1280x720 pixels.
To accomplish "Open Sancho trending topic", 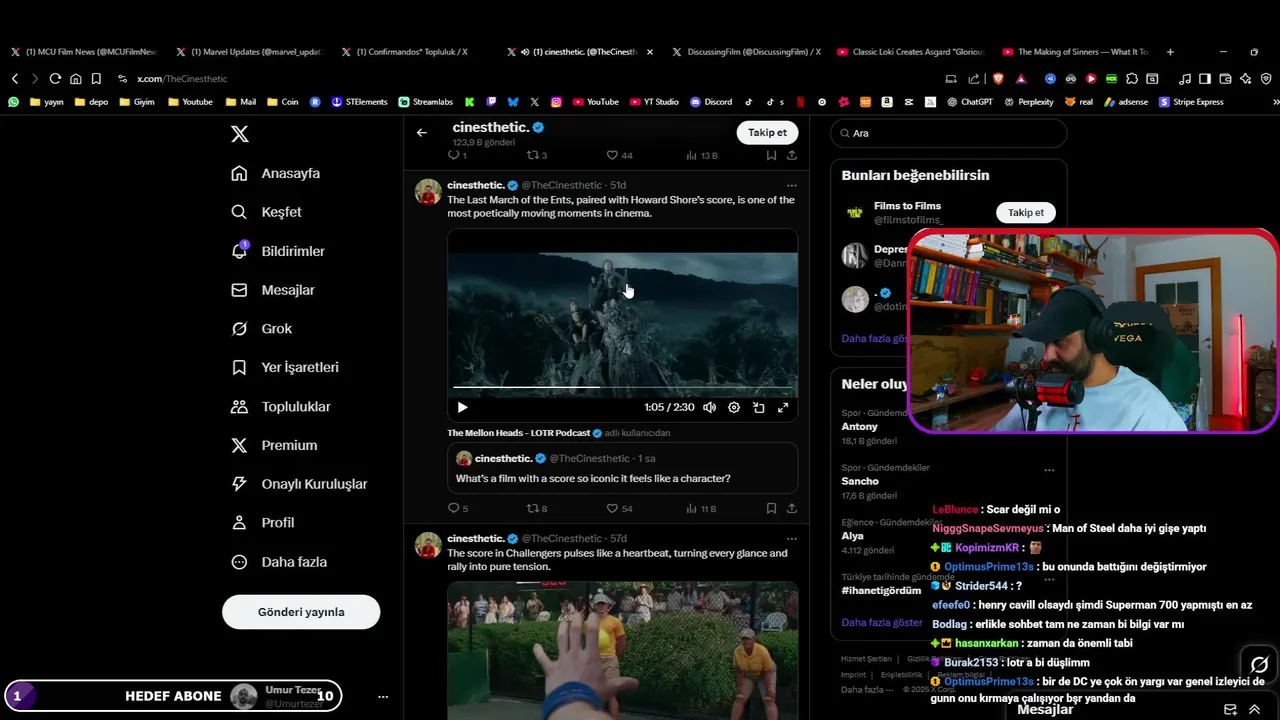I will pyautogui.click(x=860, y=481).
